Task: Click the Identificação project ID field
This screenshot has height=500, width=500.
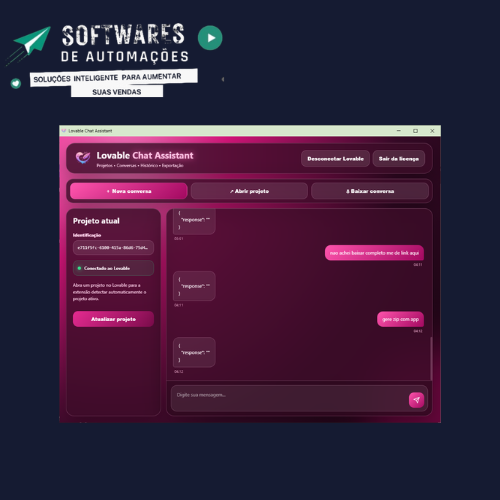Action: [x=113, y=248]
